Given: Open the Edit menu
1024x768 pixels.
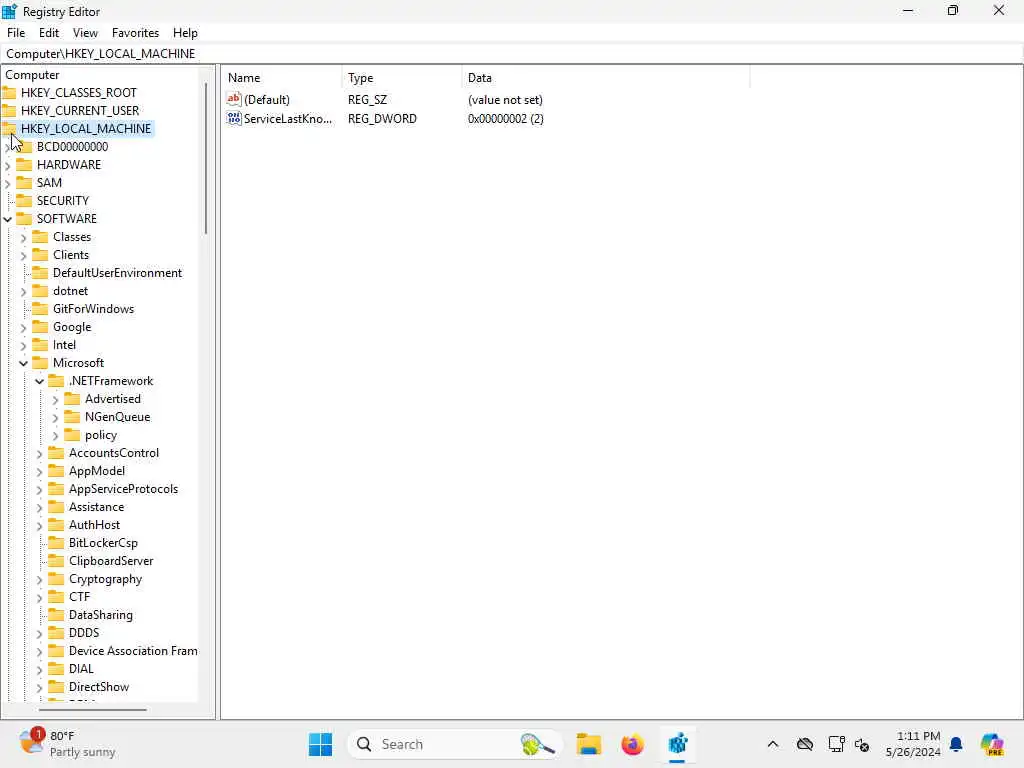Looking at the screenshot, I should pos(49,33).
